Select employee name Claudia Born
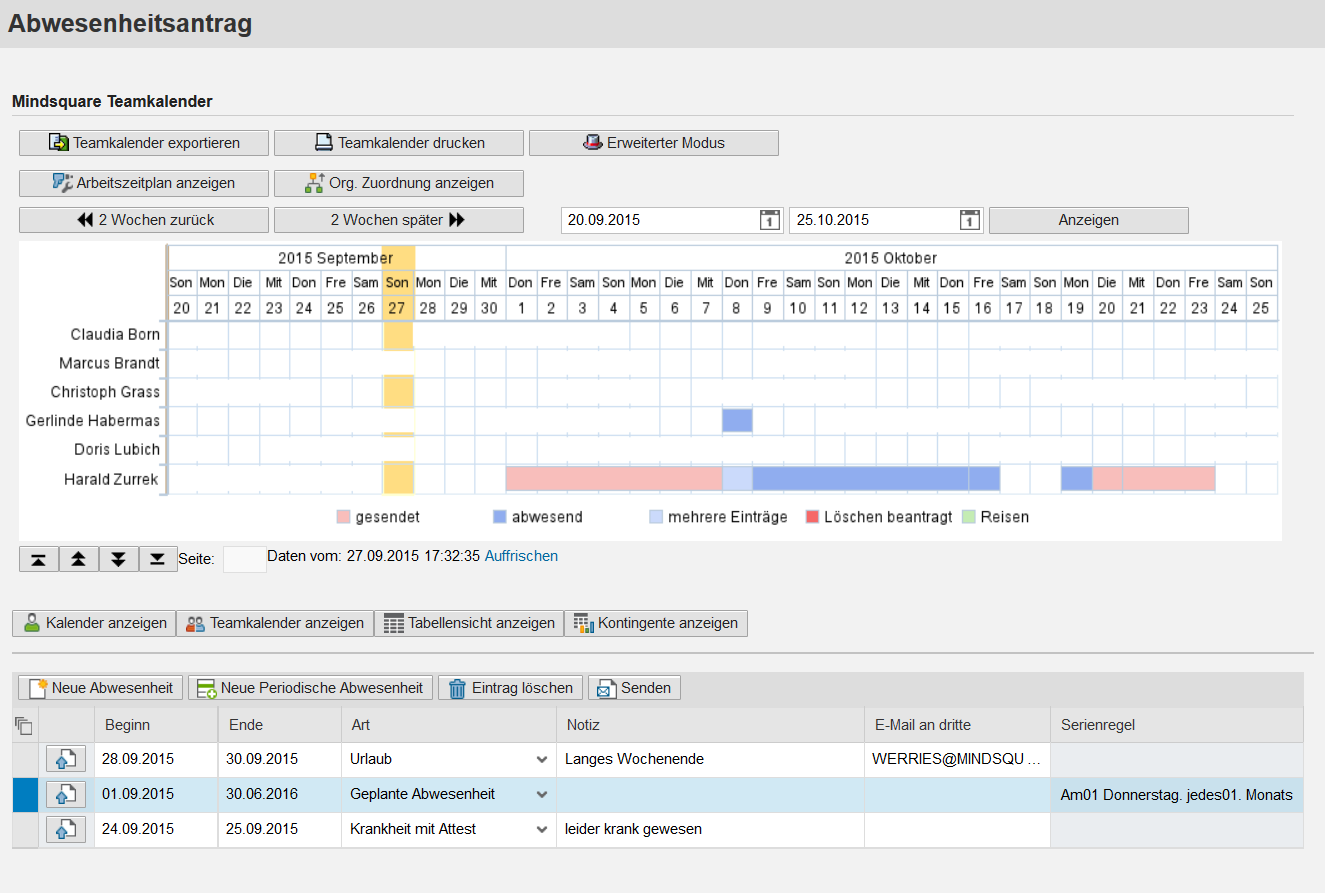Image resolution: width=1325 pixels, height=893 pixels. click(115, 335)
